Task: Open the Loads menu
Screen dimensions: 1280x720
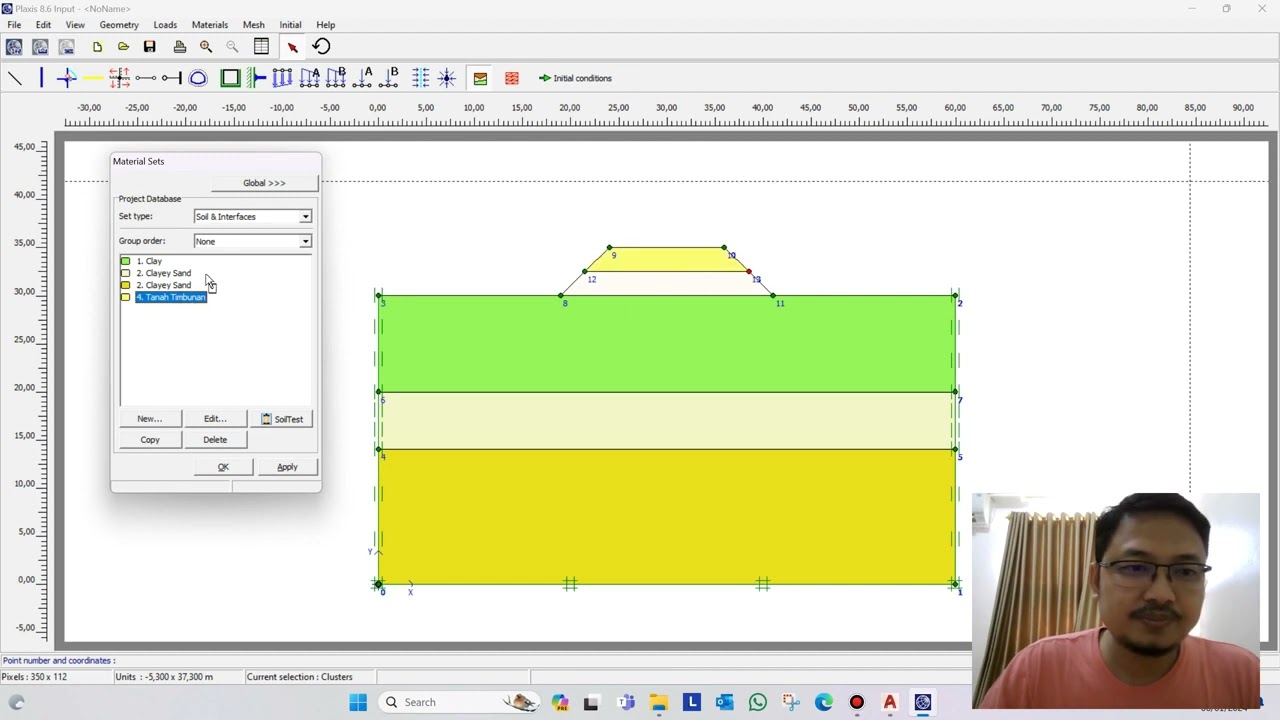Action: pos(165,25)
